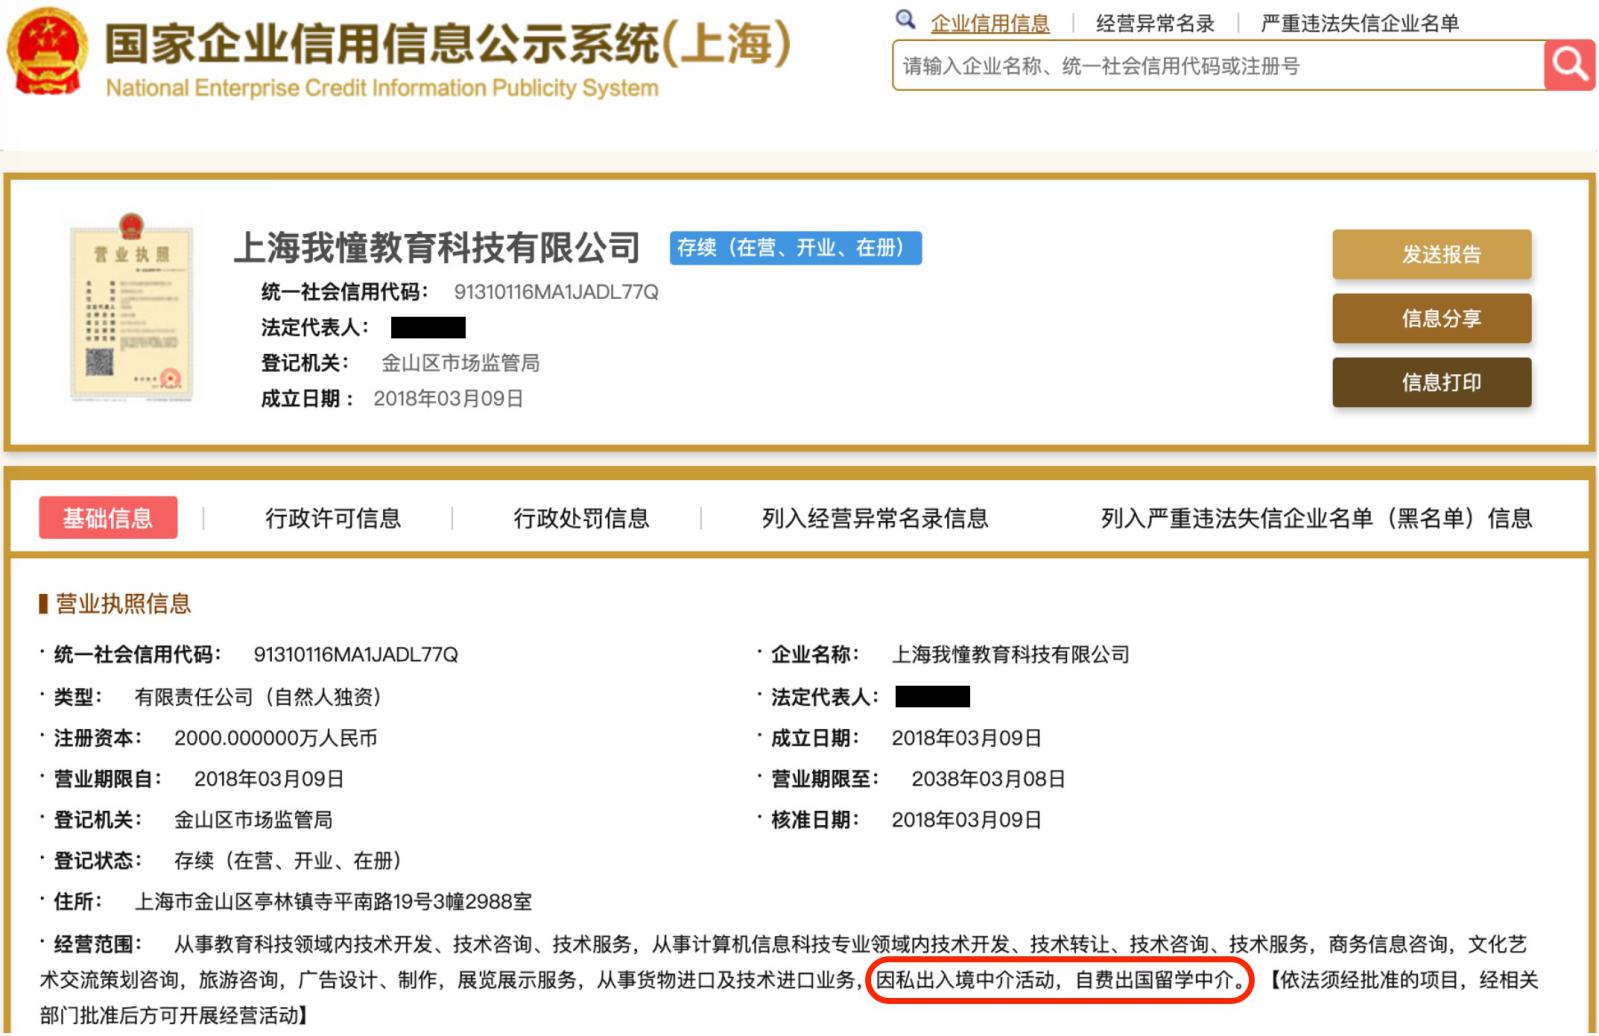The image size is (1599, 1036).
Task: Click license section 登记机关 value 金山区市场监管局
Action: coord(253,820)
